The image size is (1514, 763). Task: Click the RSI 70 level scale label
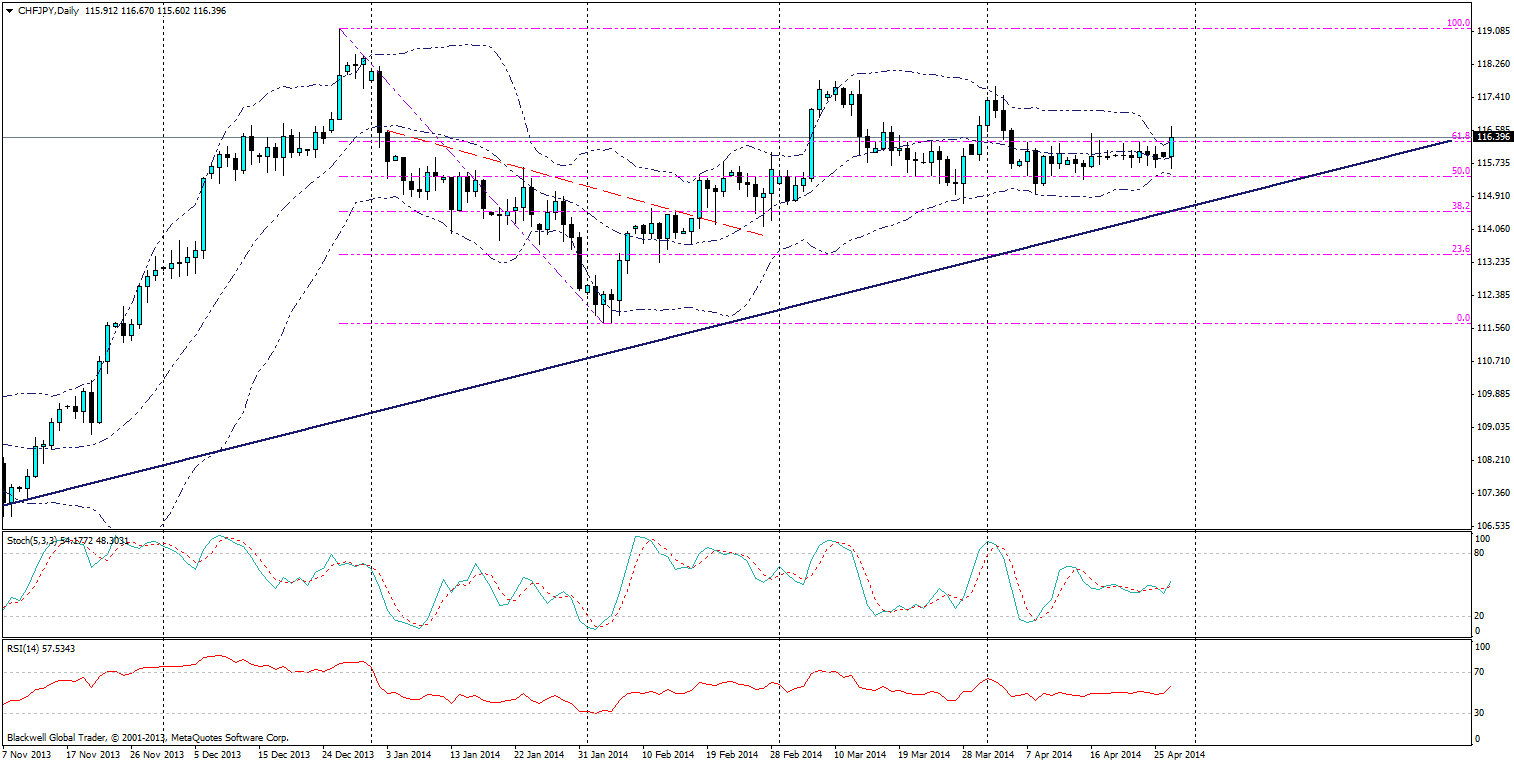click(x=1481, y=672)
